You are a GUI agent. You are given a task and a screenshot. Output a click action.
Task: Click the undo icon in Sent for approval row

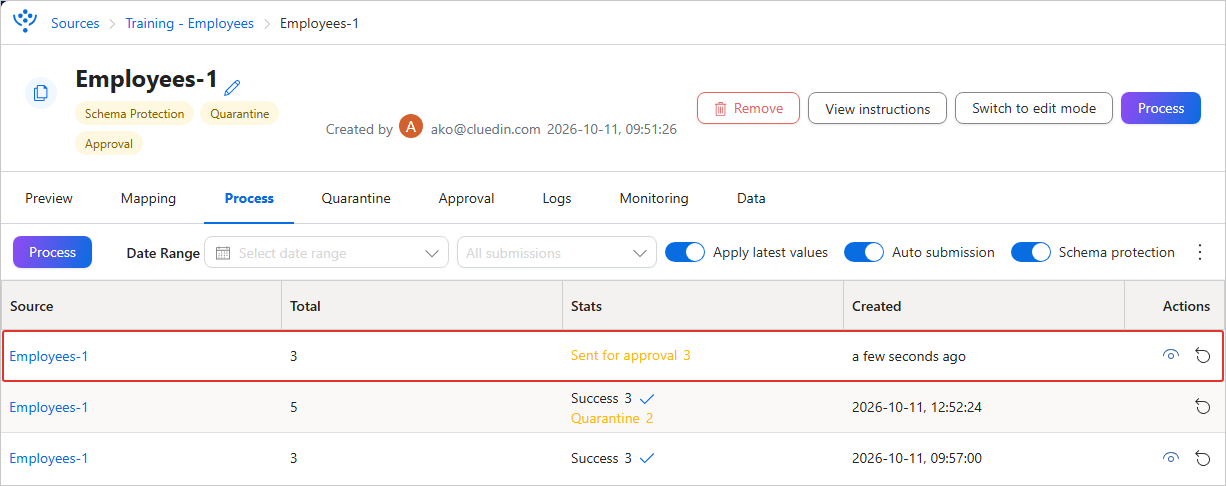point(1203,355)
